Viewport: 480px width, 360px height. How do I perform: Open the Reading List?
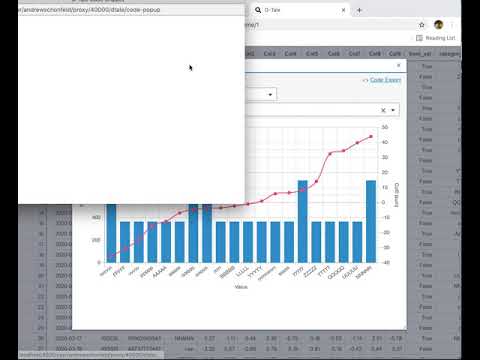click(x=436, y=38)
